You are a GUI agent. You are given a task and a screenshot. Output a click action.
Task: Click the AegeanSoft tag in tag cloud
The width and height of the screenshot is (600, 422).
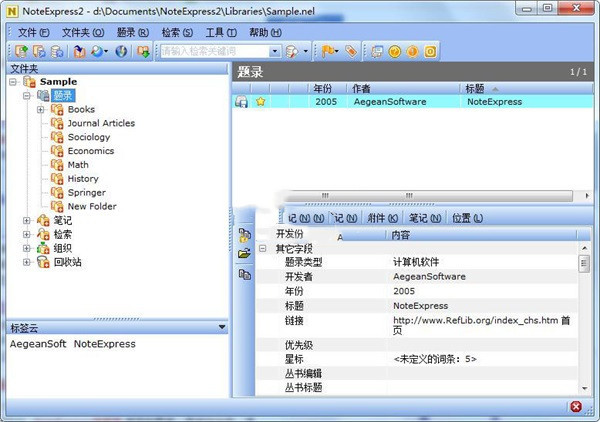coord(38,344)
